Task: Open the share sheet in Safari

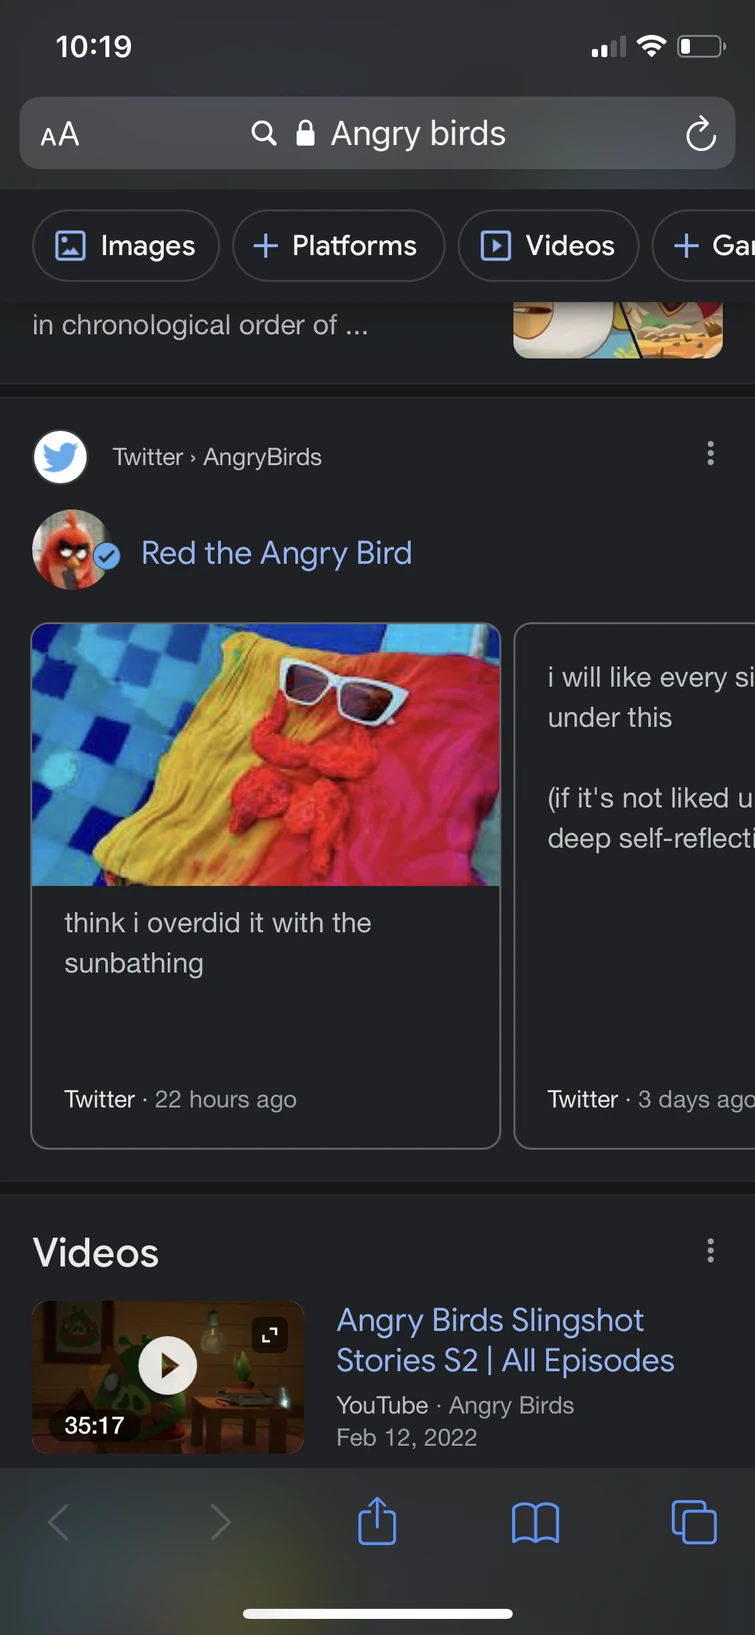Action: [x=376, y=1522]
